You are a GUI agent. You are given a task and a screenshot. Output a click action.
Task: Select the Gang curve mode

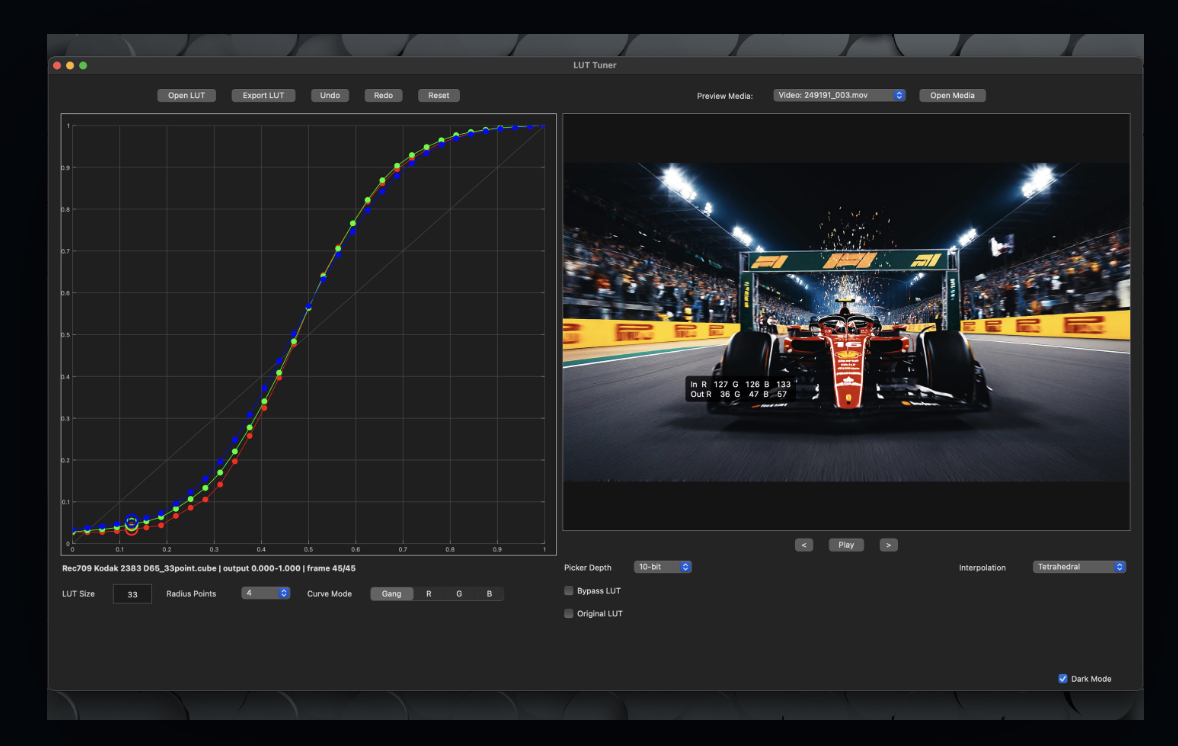tap(391, 593)
